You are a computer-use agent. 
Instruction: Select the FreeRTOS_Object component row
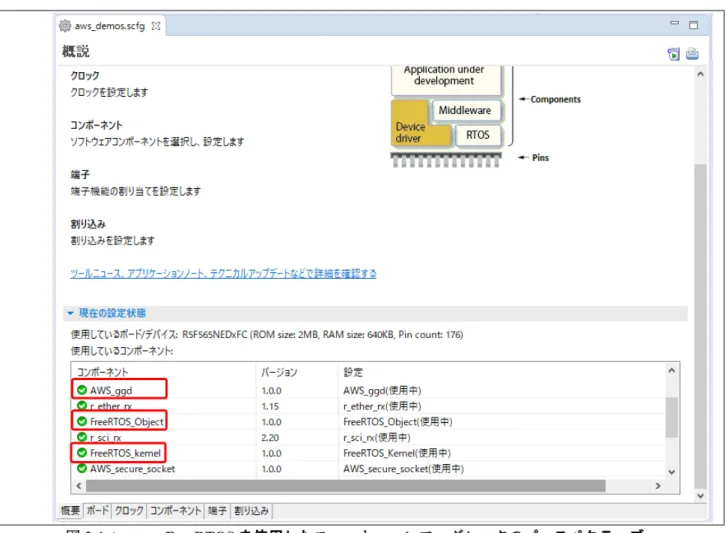point(368,421)
